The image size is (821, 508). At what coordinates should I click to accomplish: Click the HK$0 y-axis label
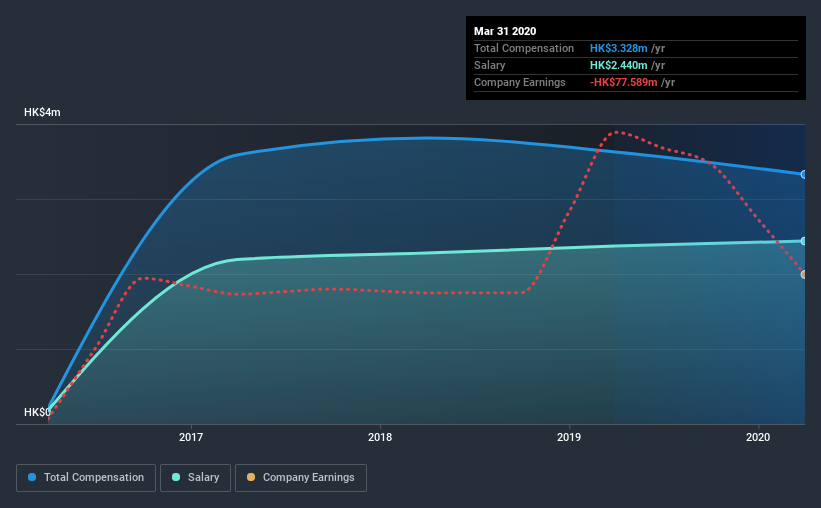(37, 412)
